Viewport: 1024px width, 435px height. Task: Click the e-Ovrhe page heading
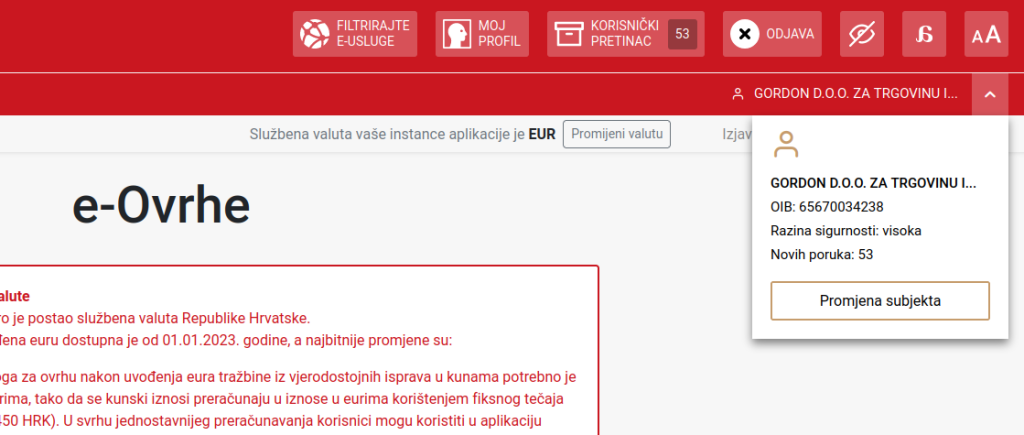(161, 206)
